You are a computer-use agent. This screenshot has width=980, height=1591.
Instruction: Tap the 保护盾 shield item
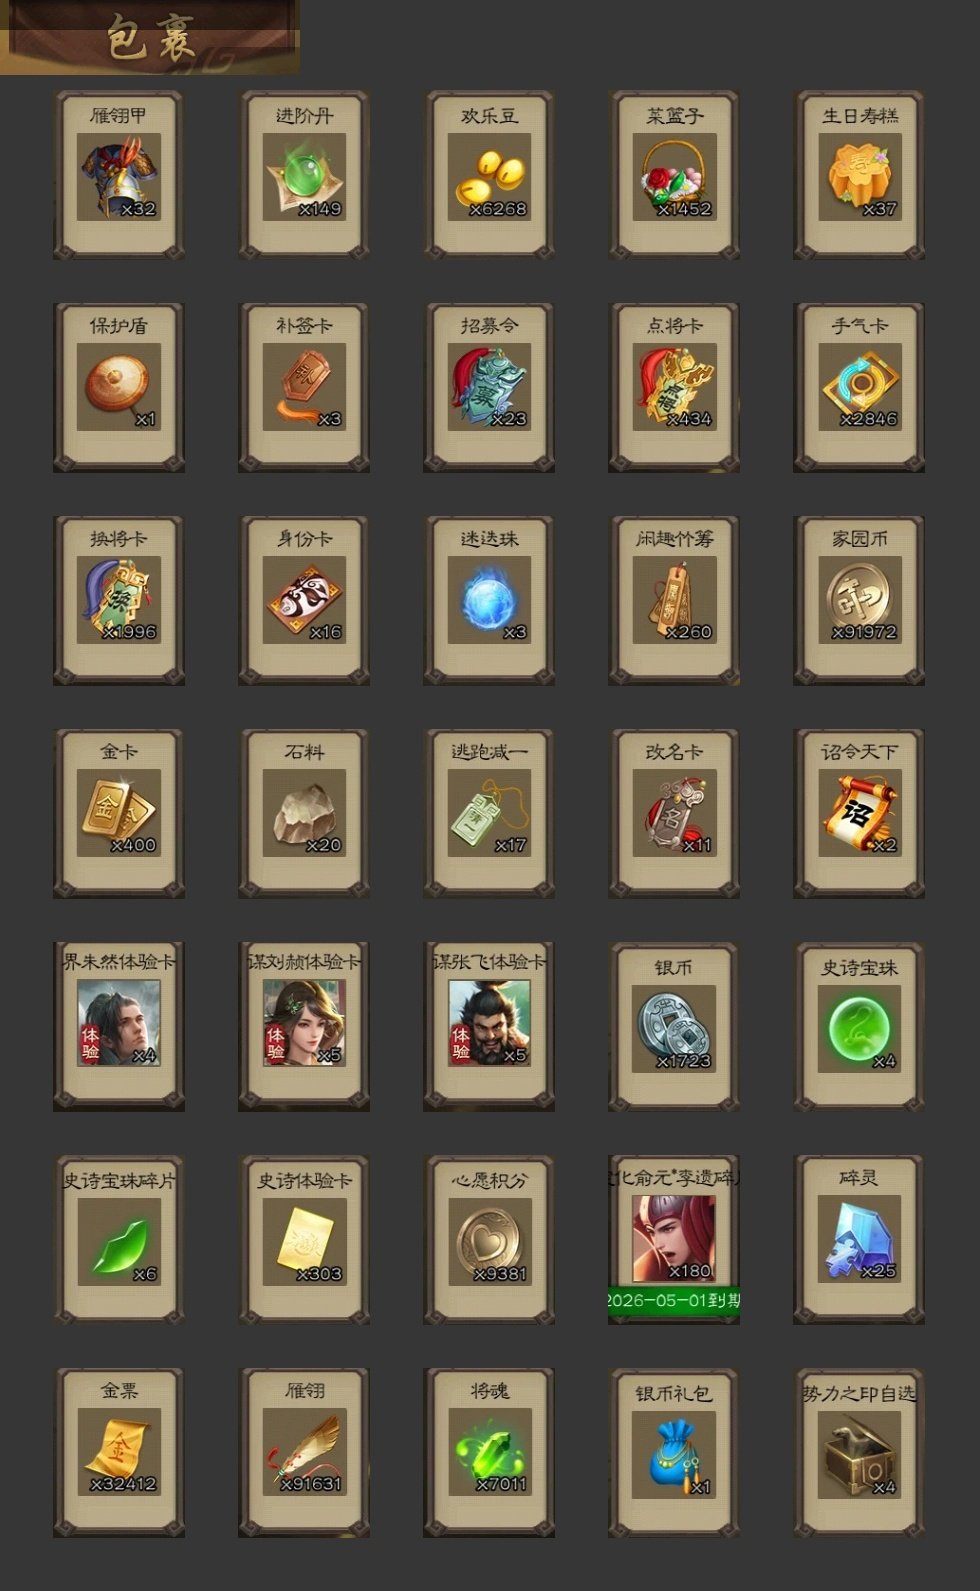point(119,388)
